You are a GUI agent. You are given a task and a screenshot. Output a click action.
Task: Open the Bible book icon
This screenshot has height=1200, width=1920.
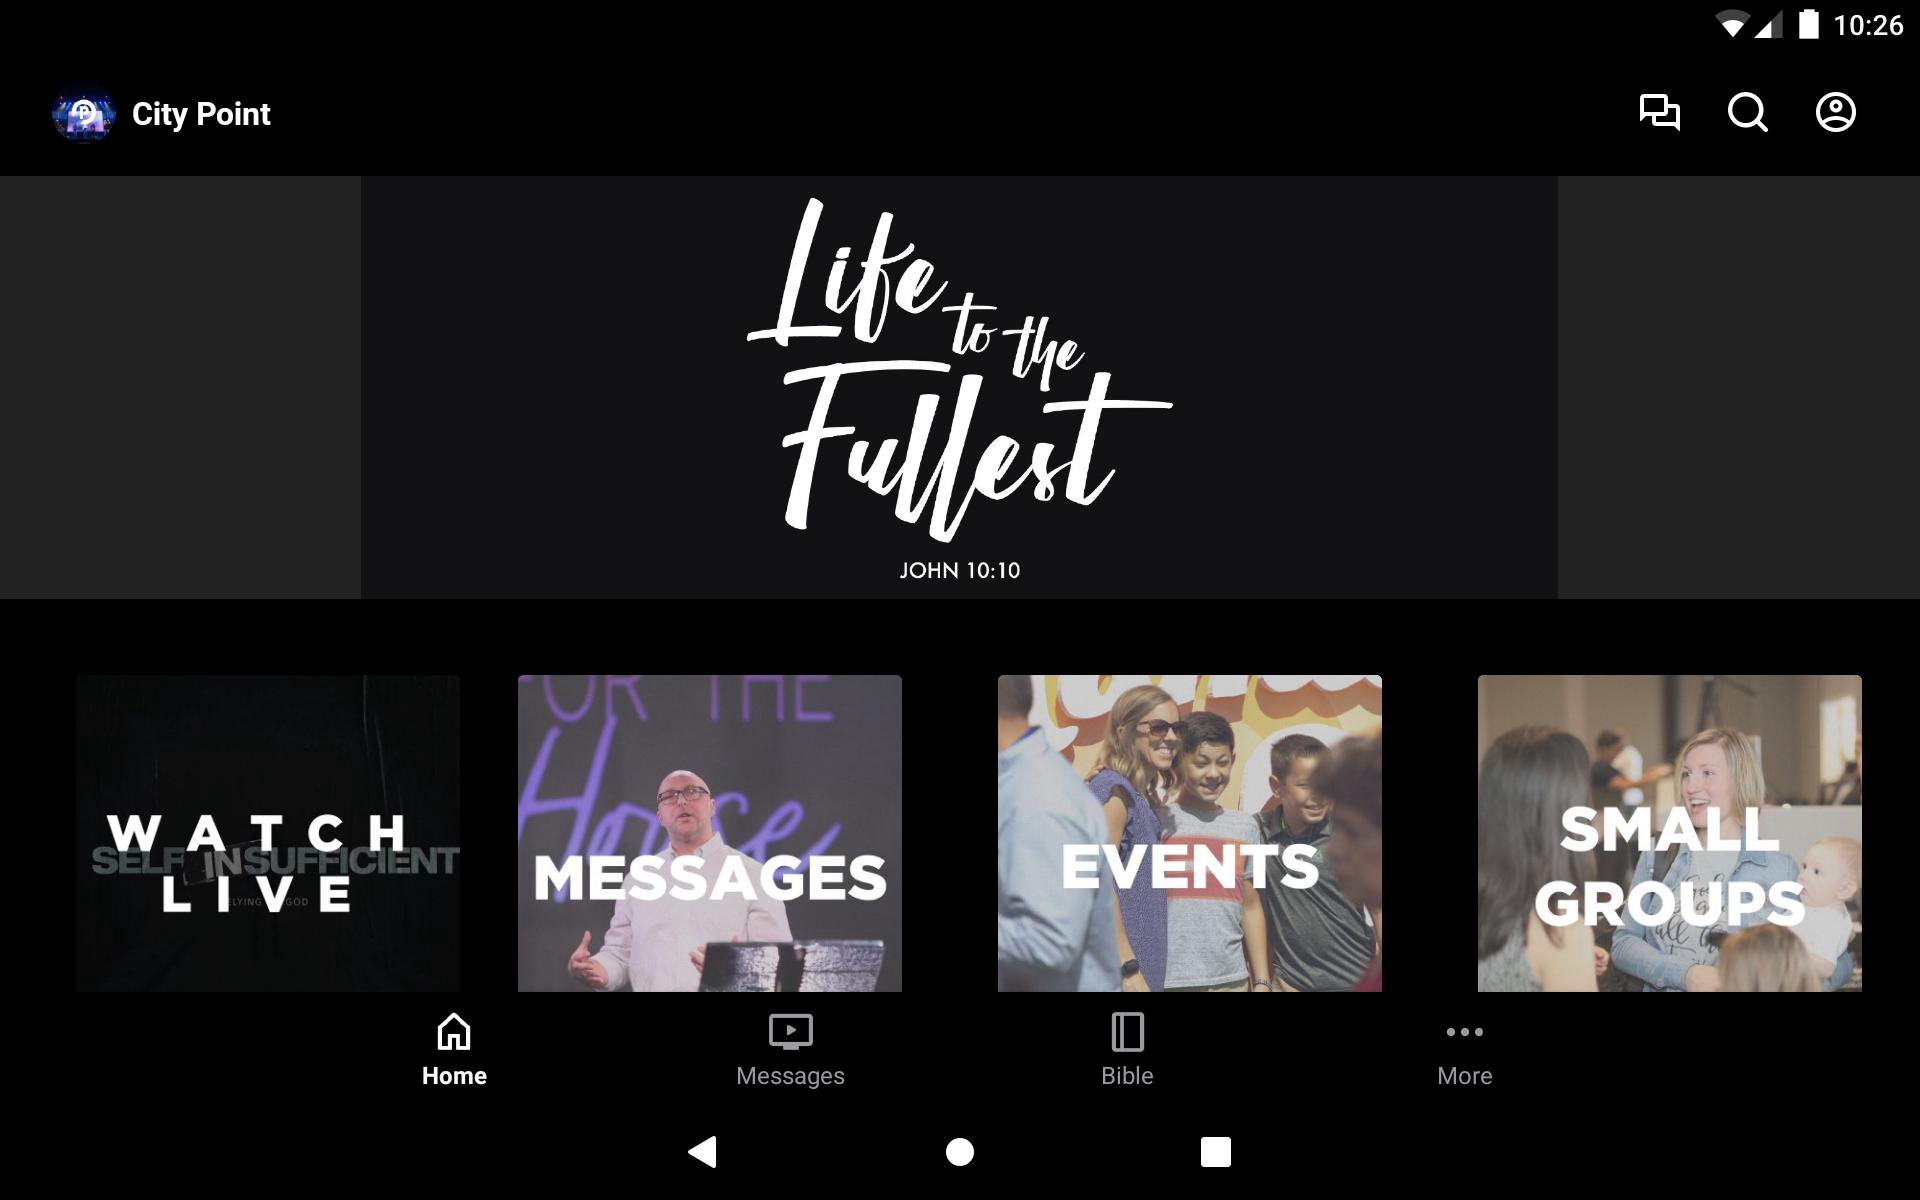1127,1031
